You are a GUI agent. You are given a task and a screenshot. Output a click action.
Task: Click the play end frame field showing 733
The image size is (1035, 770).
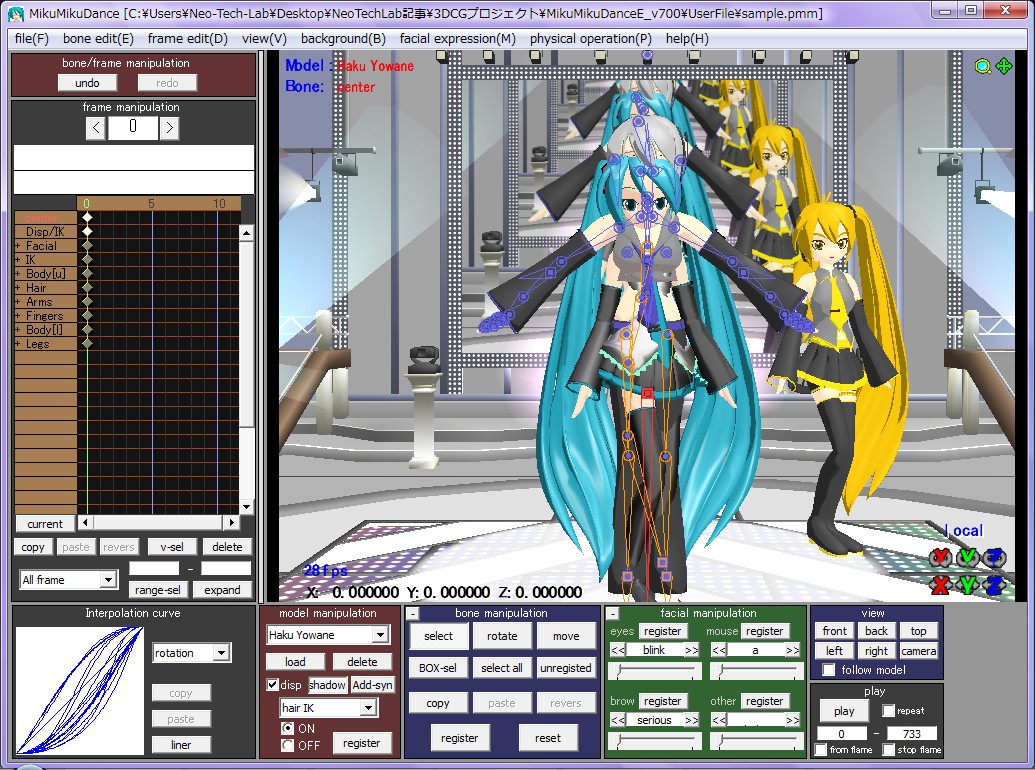pyautogui.click(x=912, y=734)
